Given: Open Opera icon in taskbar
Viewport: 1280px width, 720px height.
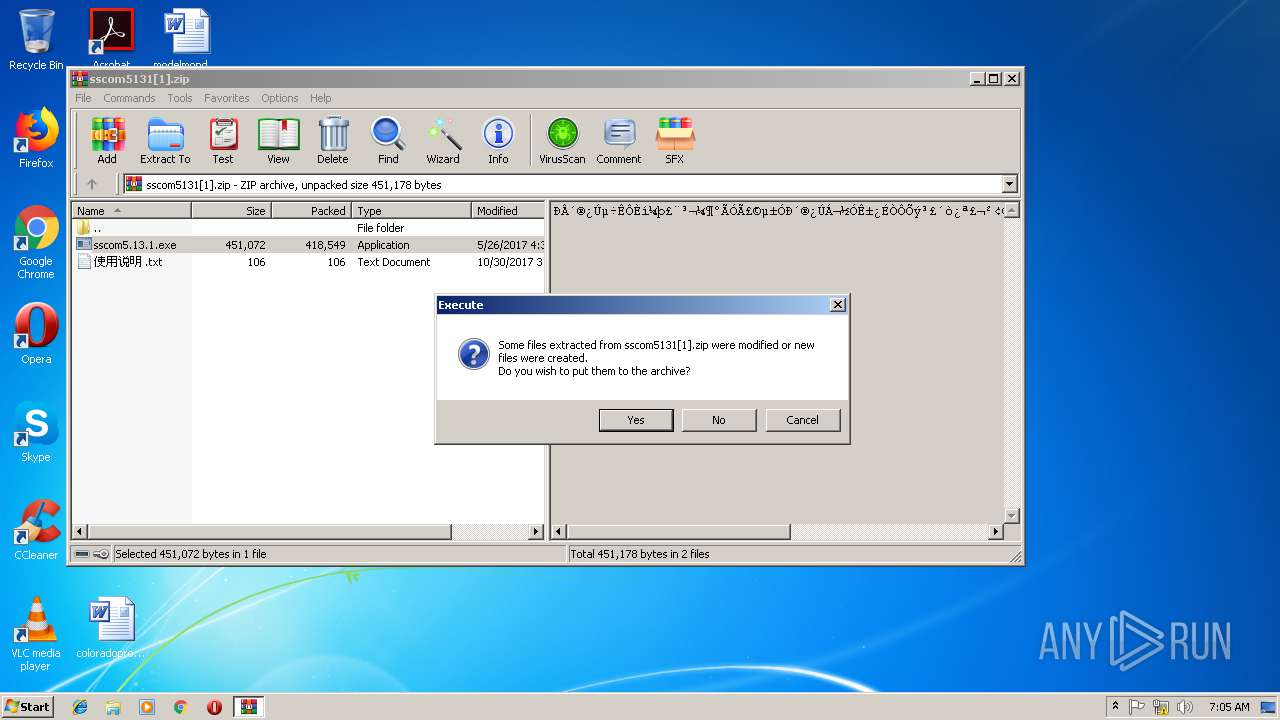Looking at the screenshot, I should (x=214, y=707).
